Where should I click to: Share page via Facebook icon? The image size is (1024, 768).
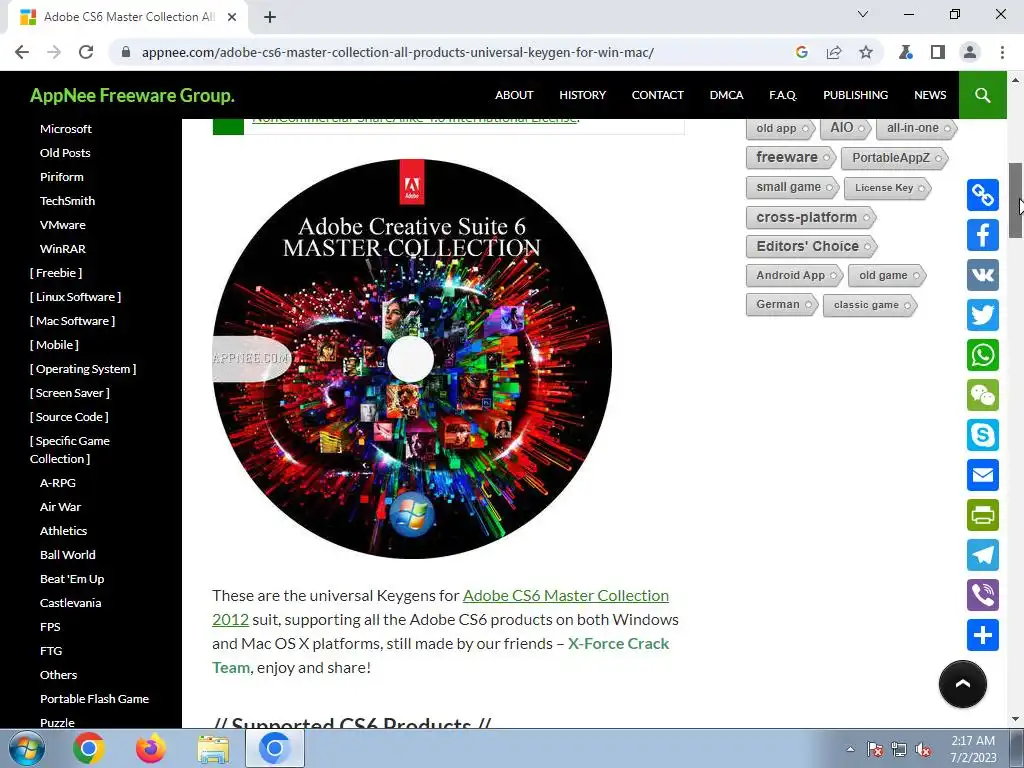tap(983, 235)
